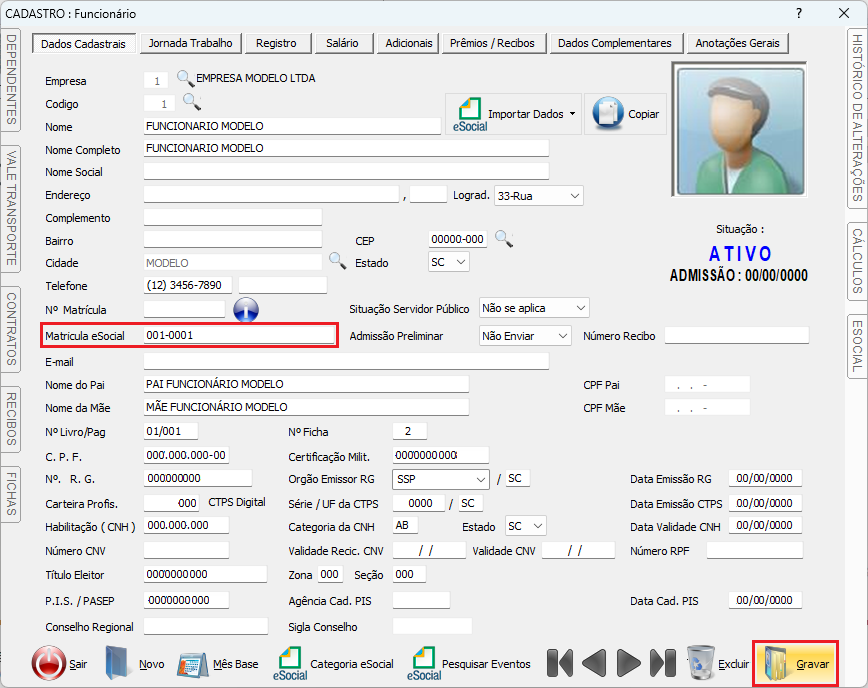Viewport: 868px width, 688px height.
Task: Expand the Orgão Emissor RG dropdown
Action: point(480,479)
